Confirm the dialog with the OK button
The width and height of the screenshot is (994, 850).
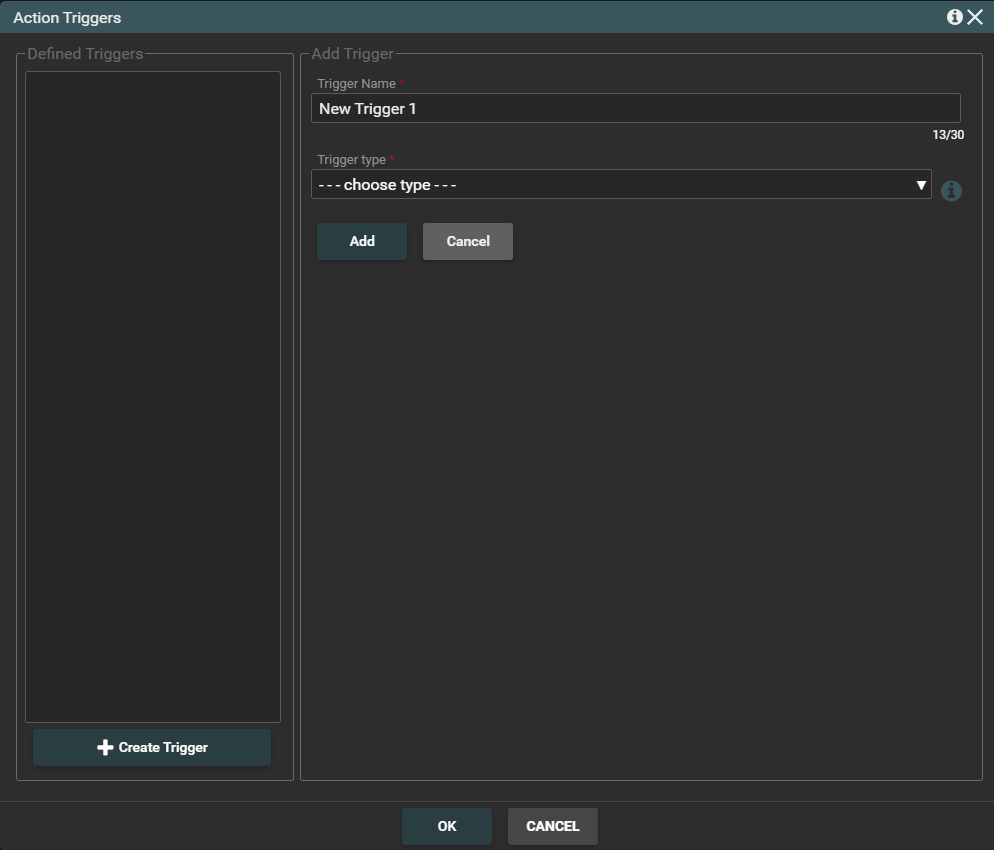tap(446, 826)
